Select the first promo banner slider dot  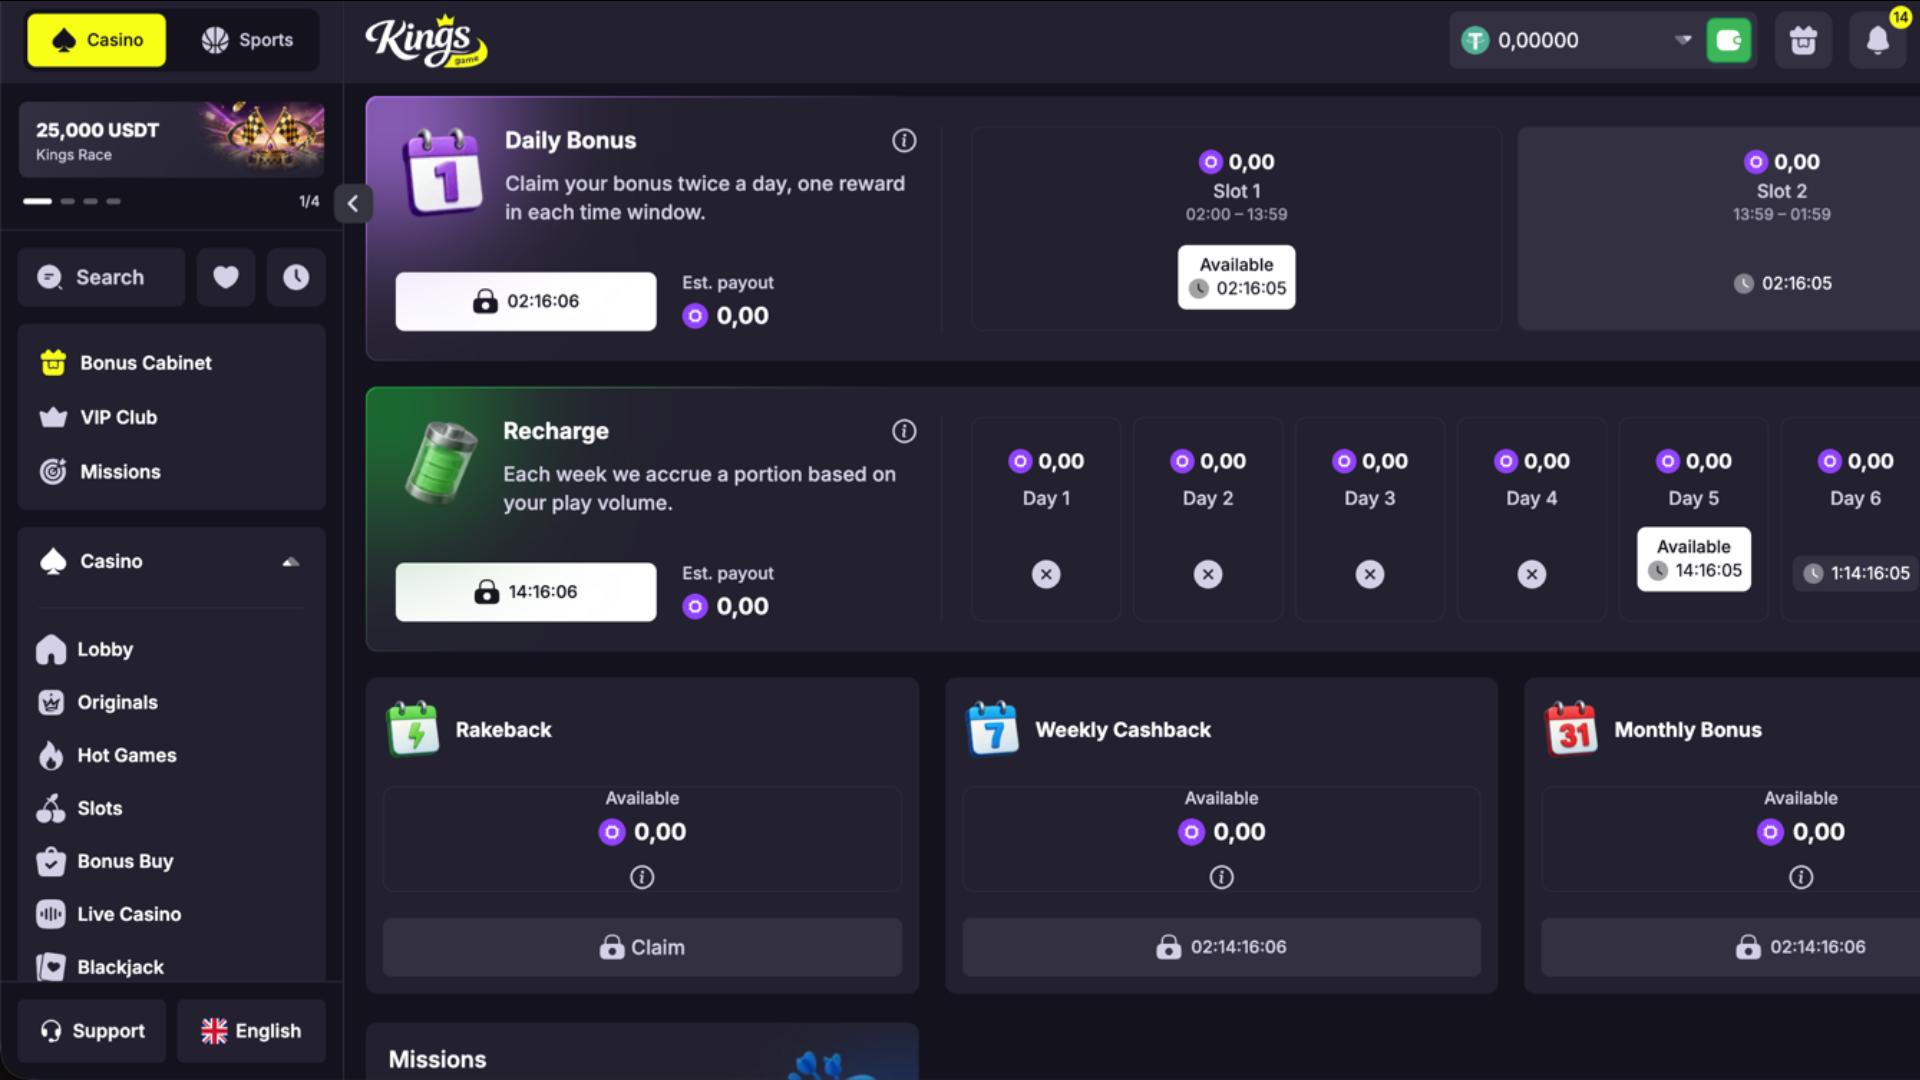pyautogui.click(x=38, y=201)
